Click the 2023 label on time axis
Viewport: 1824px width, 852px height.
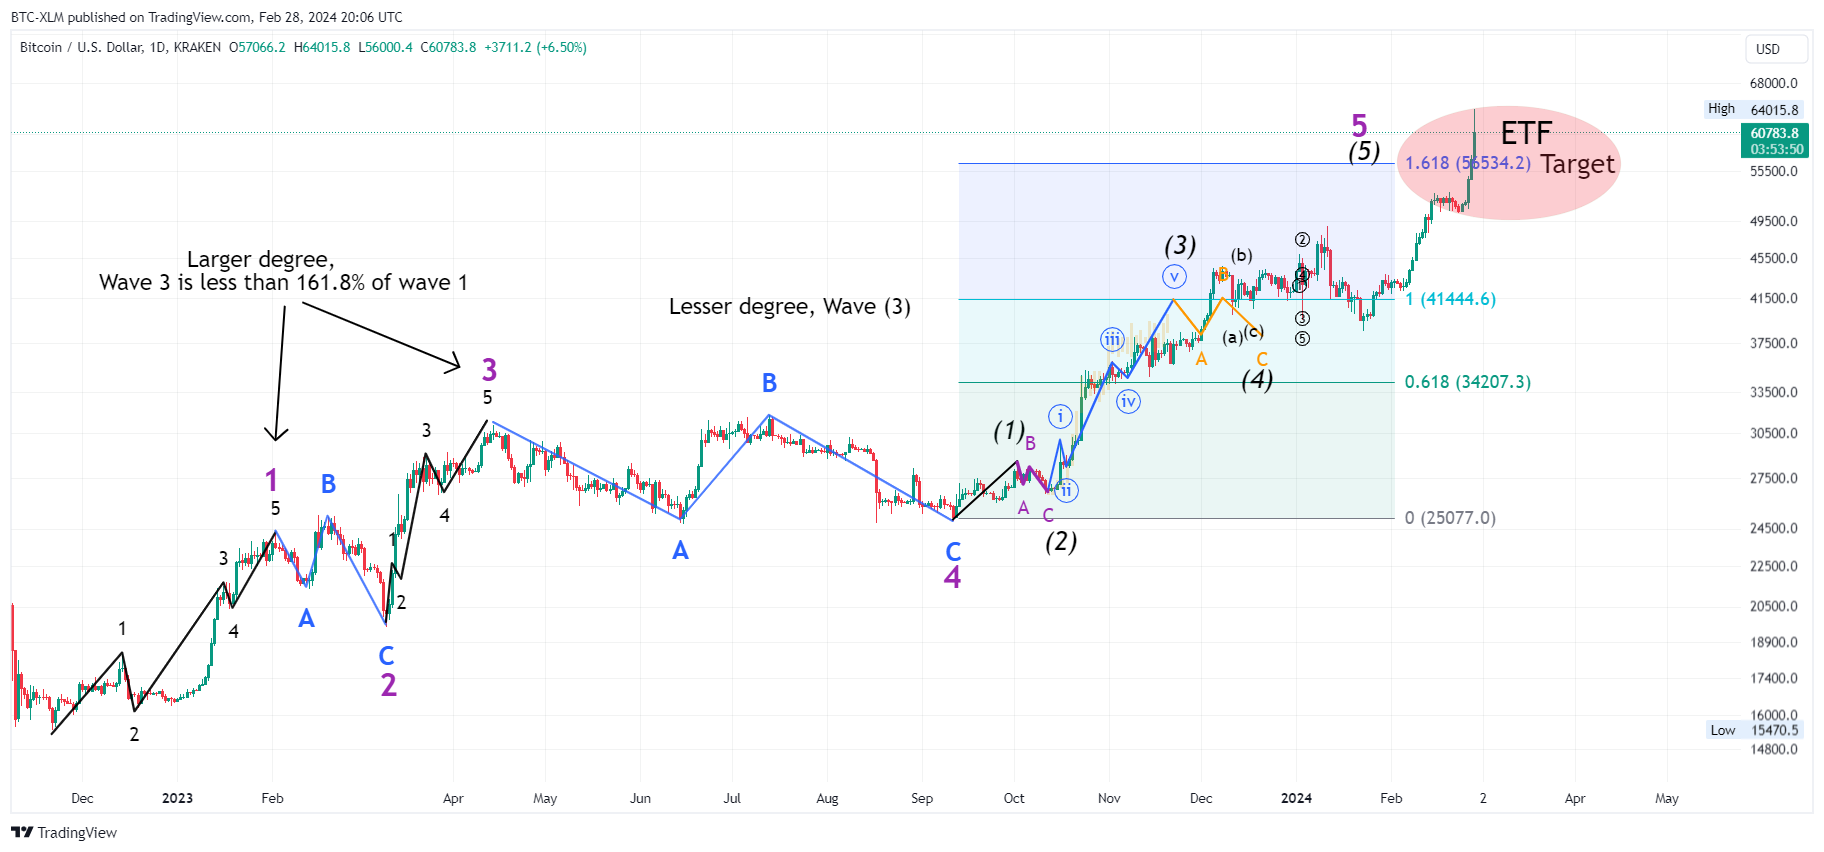tap(177, 798)
